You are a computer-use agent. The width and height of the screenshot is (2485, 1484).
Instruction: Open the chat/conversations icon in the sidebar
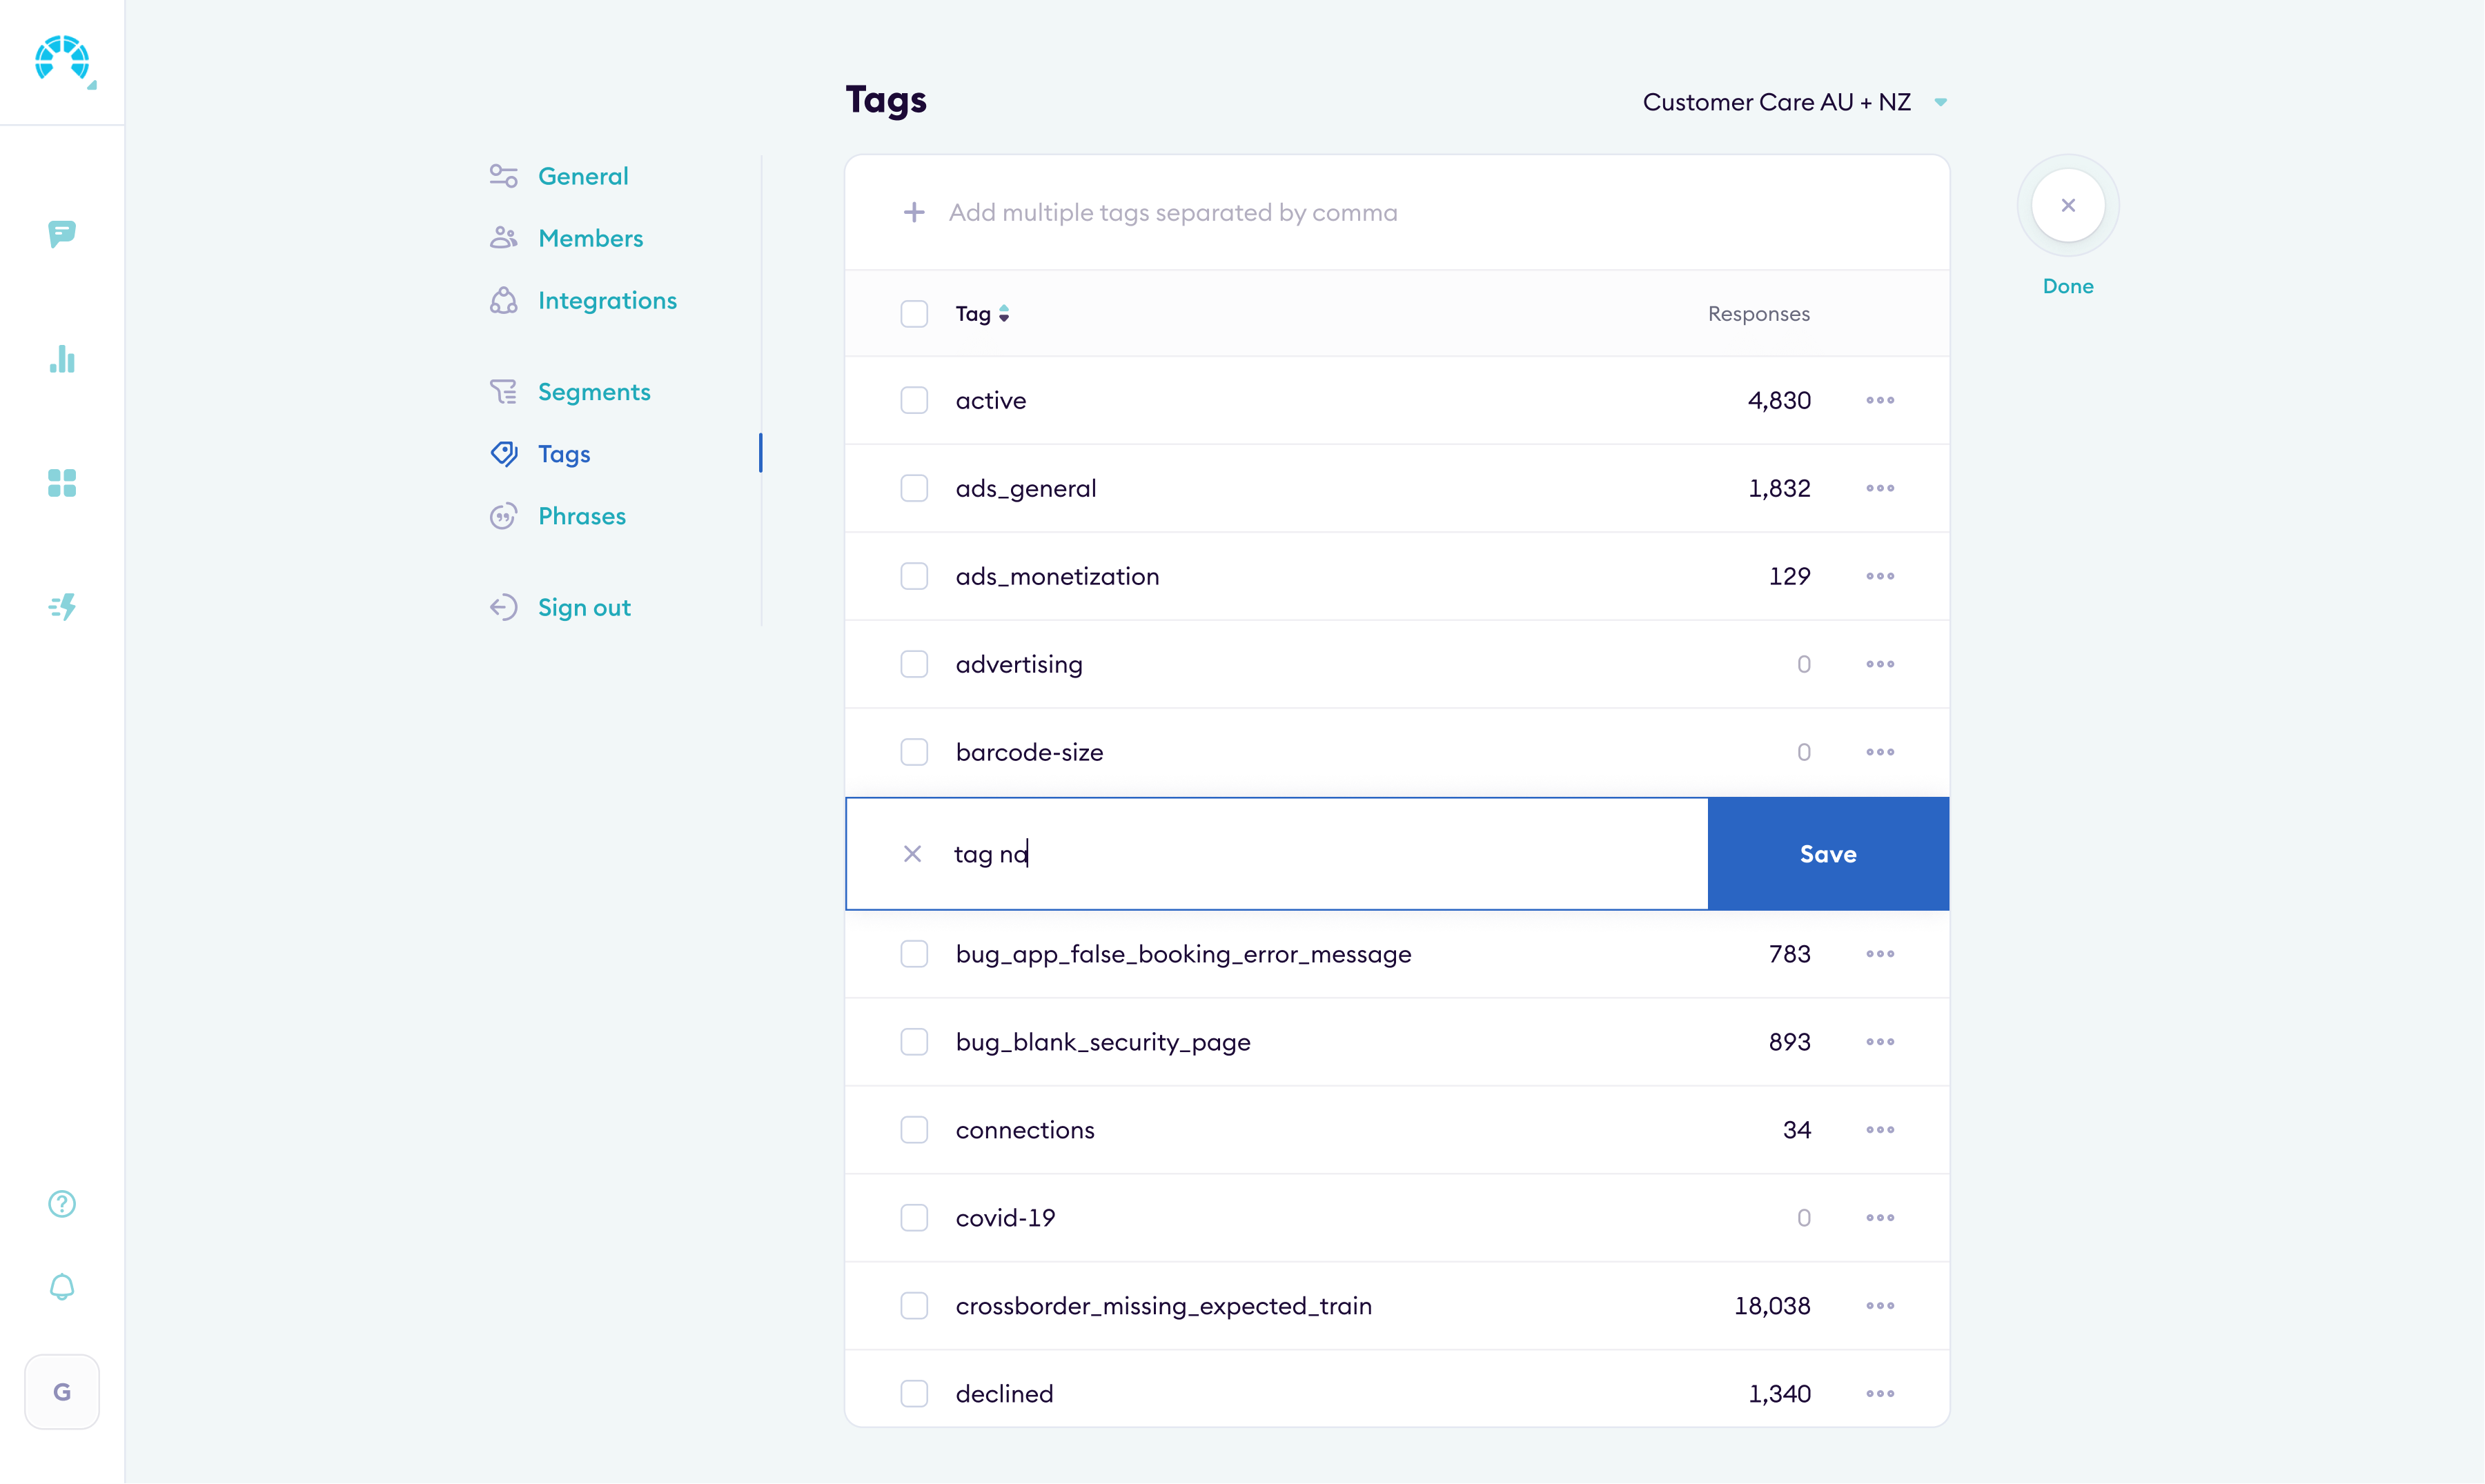[62, 234]
